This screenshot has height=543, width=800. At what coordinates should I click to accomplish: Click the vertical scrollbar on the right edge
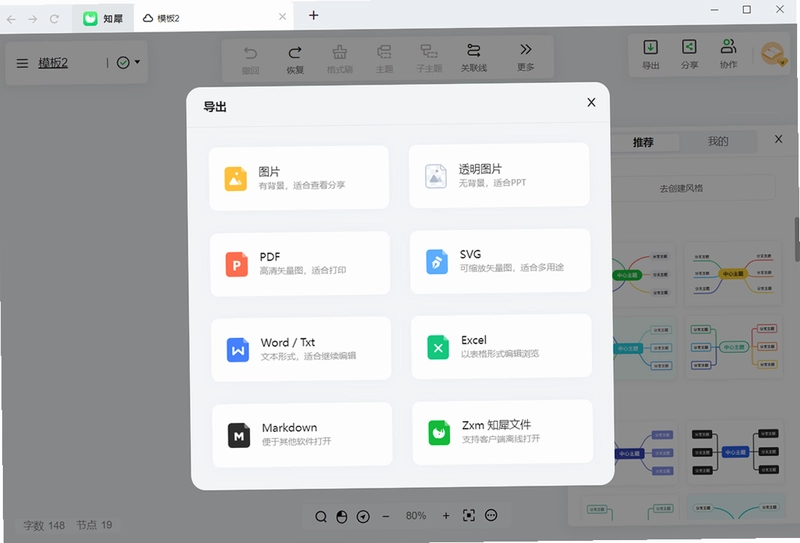pyautogui.click(x=796, y=239)
